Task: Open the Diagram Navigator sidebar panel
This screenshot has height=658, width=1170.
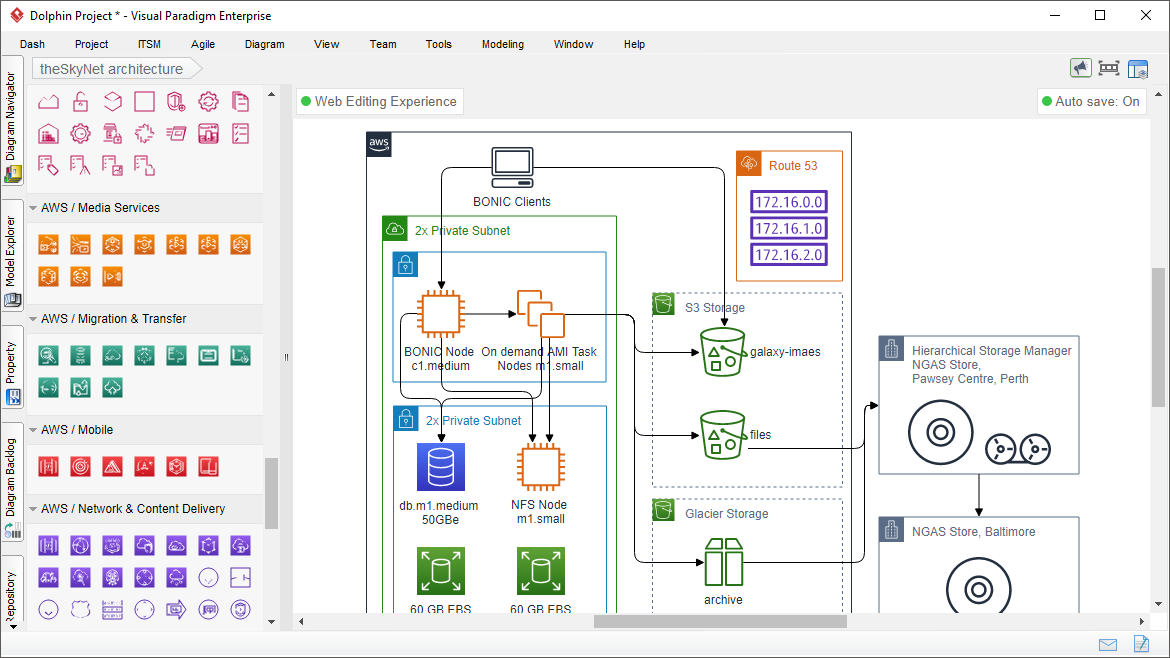Action: tap(12, 130)
